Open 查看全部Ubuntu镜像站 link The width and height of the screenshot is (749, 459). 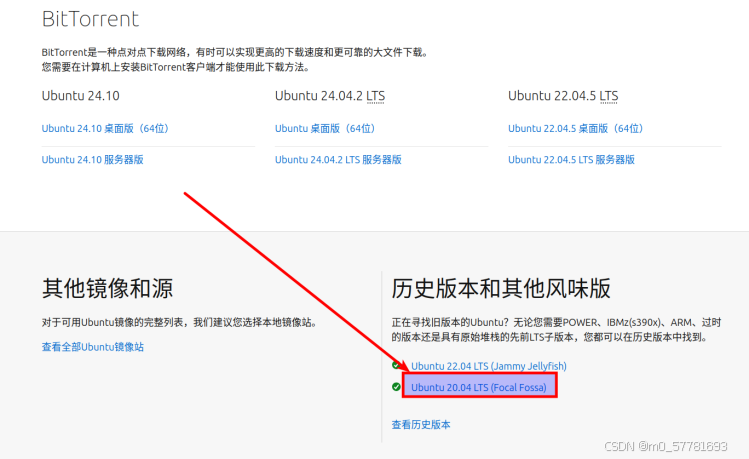click(93, 347)
